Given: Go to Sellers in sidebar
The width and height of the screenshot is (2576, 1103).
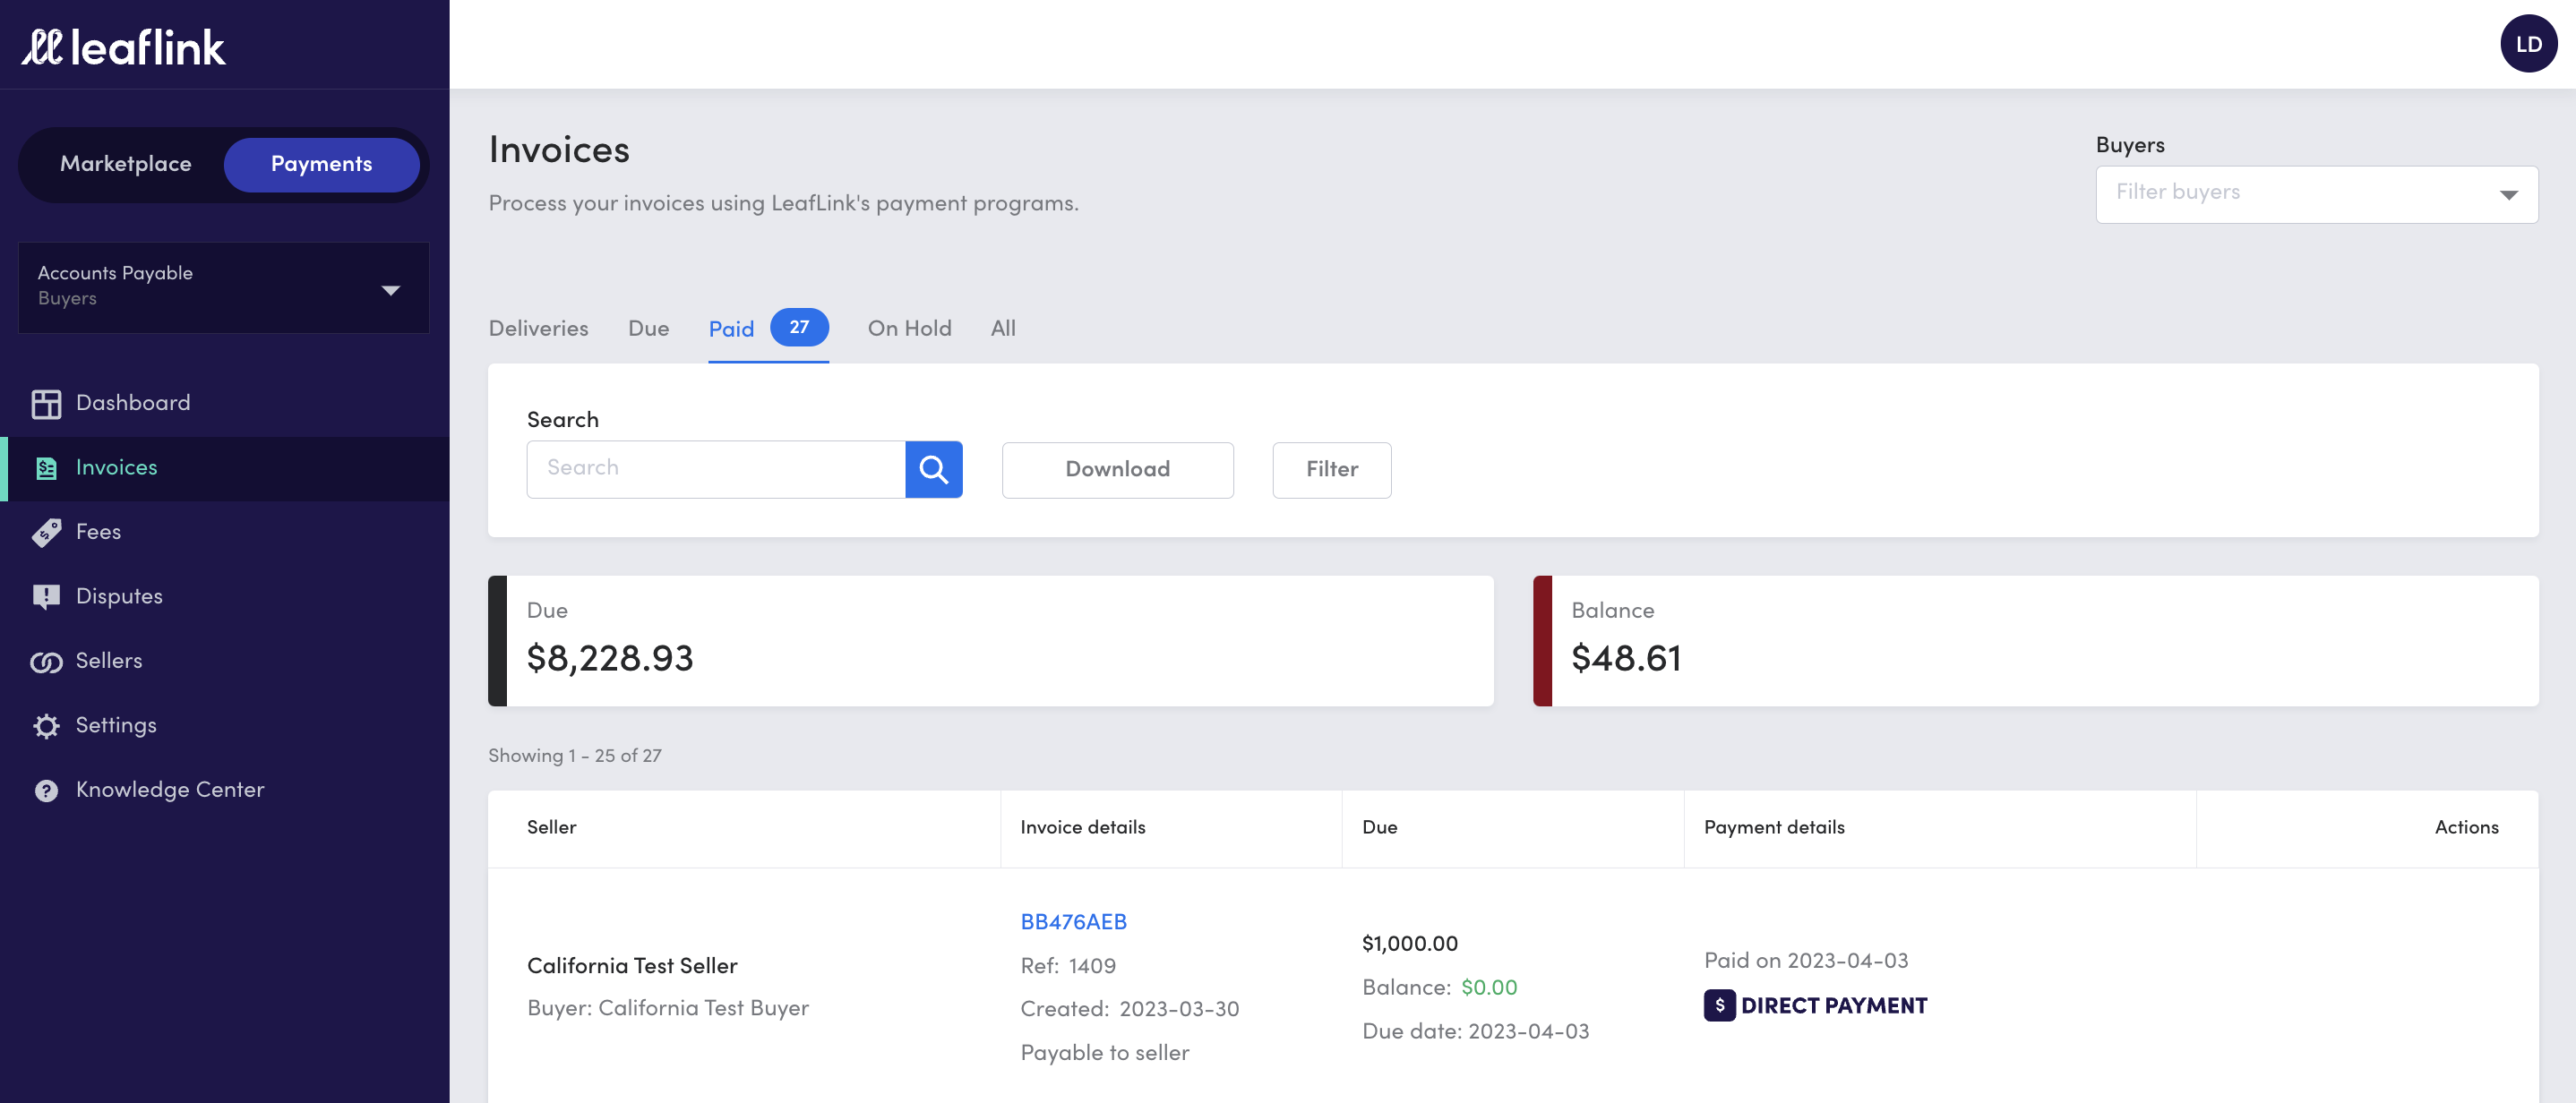Looking at the screenshot, I should tap(224, 661).
